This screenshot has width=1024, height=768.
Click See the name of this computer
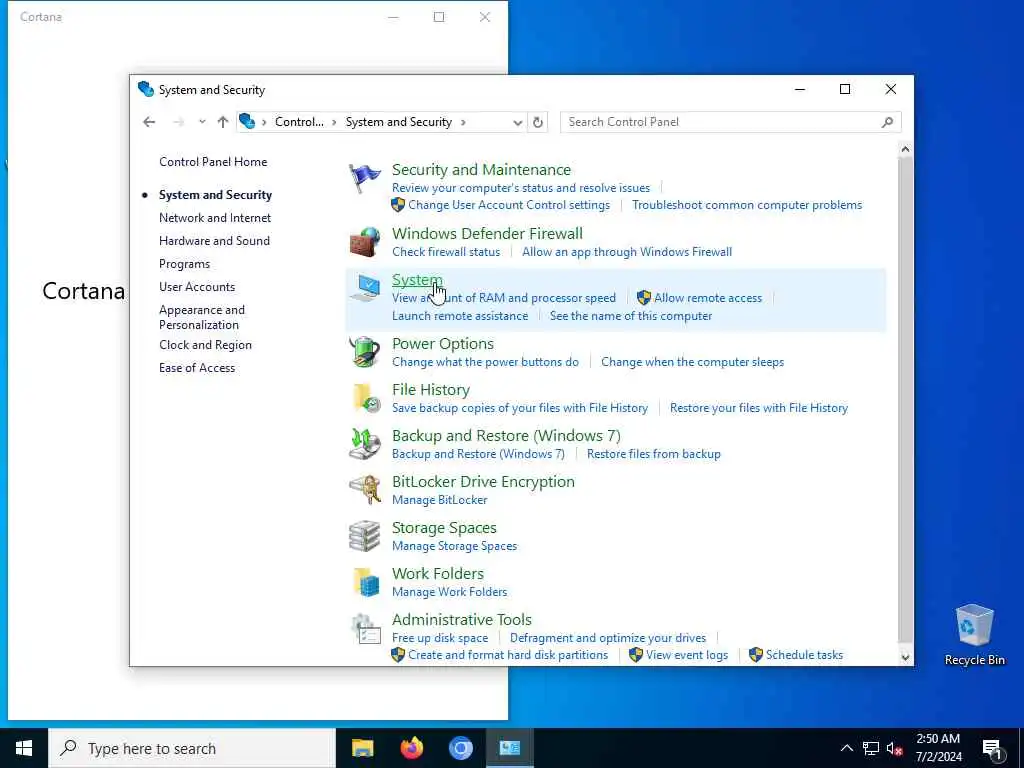pos(631,316)
